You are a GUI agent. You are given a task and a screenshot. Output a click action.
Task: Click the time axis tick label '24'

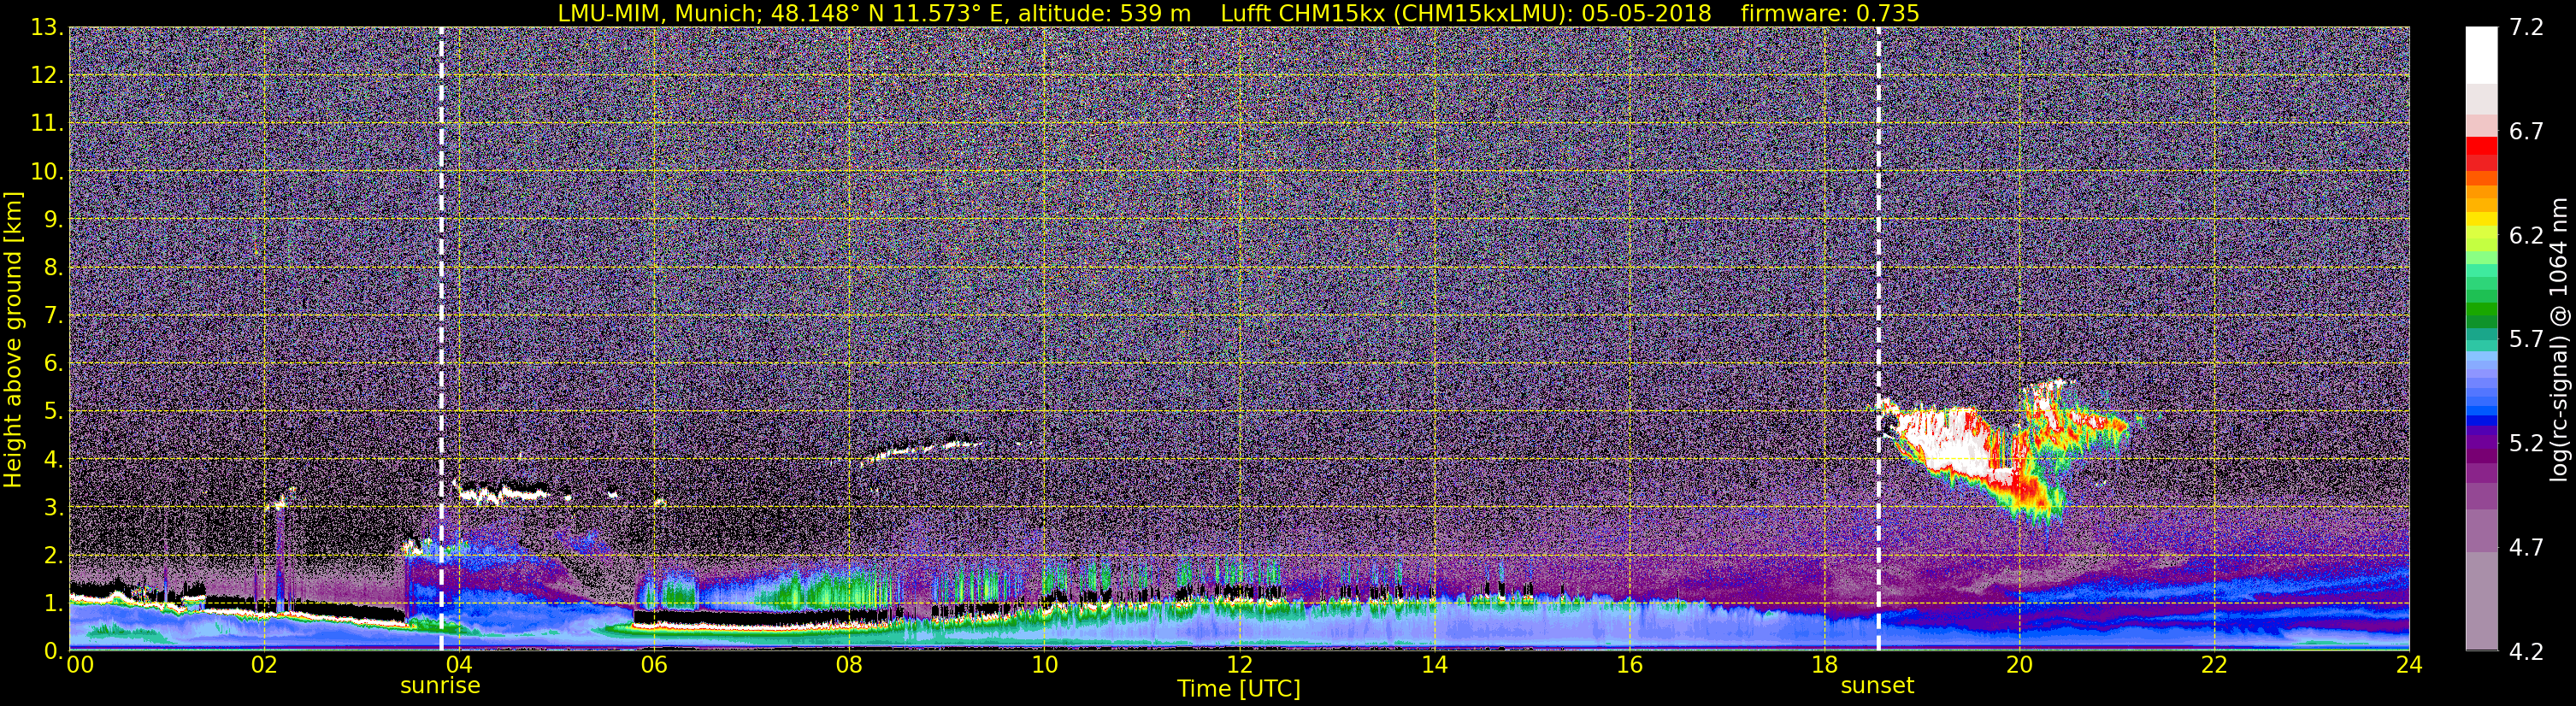tap(2409, 665)
